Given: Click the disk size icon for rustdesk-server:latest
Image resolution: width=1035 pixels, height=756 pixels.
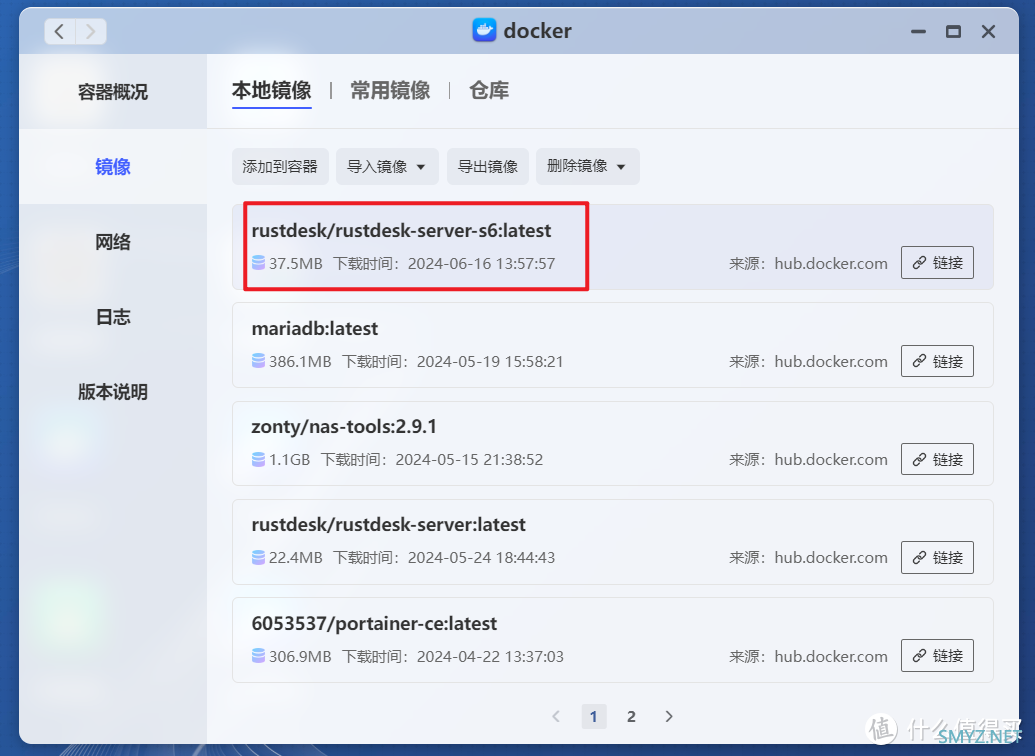Looking at the screenshot, I should (259, 557).
